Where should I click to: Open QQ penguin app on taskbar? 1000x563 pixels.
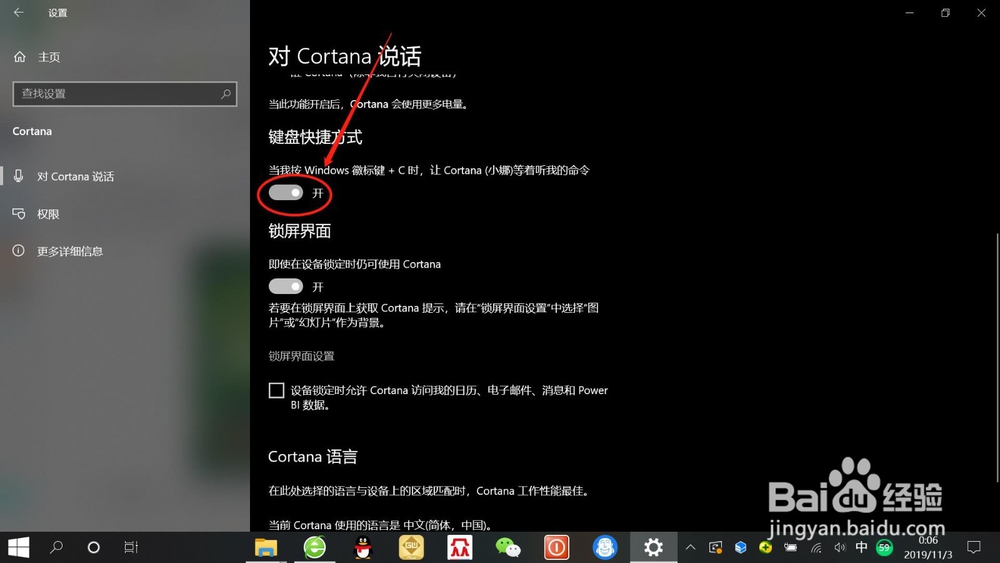363,547
